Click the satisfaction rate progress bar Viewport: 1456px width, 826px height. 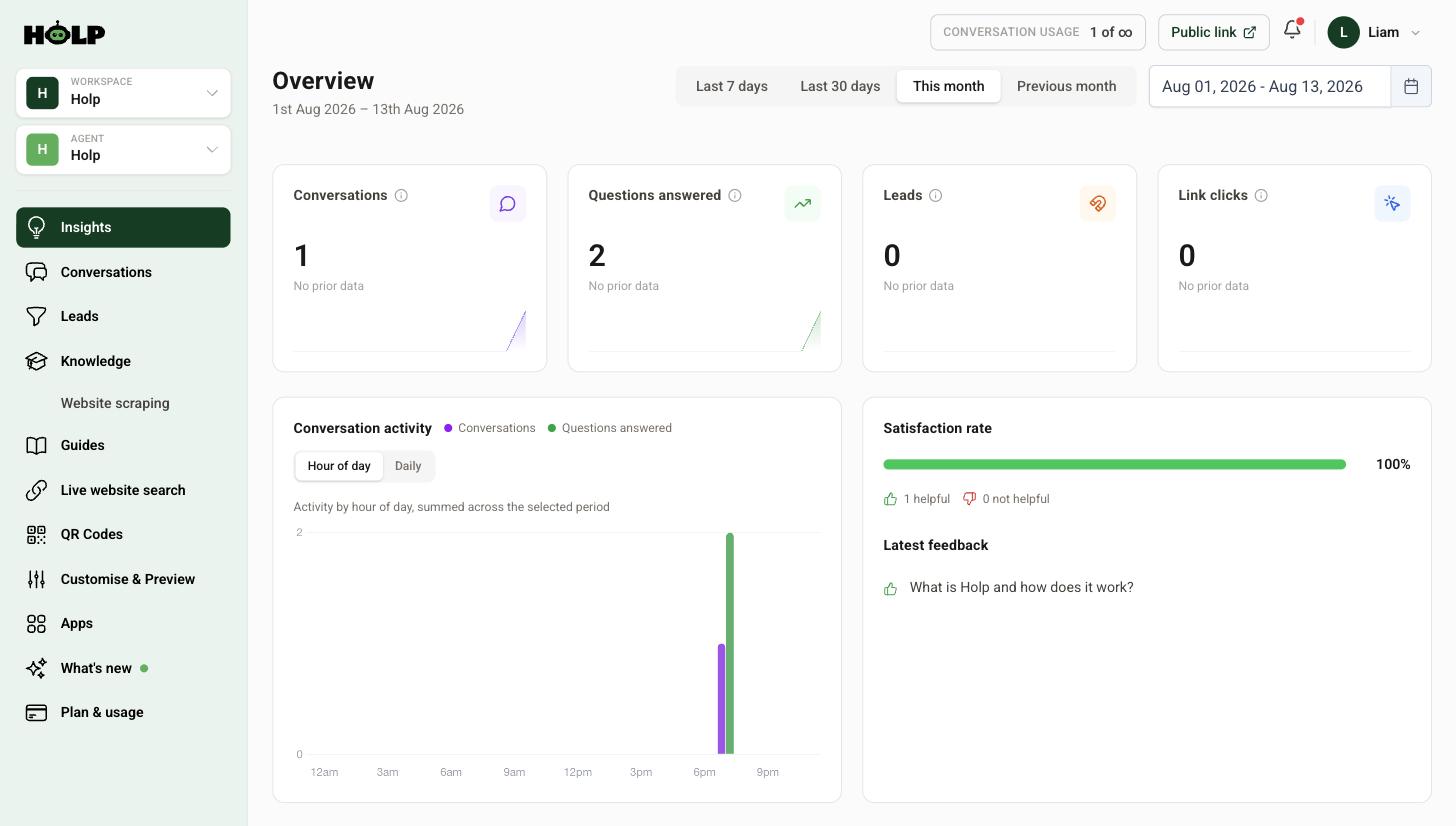point(1114,464)
